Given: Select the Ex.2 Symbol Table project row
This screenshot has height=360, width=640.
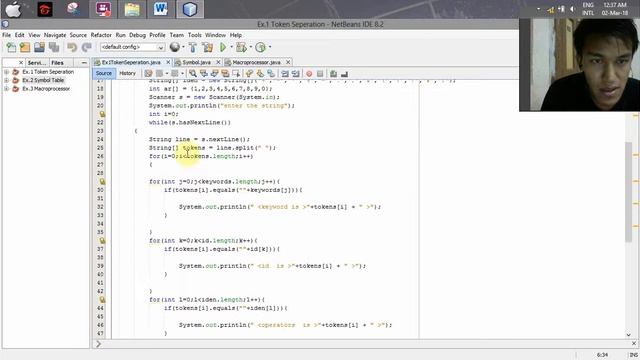Looking at the screenshot, I should point(43,80).
